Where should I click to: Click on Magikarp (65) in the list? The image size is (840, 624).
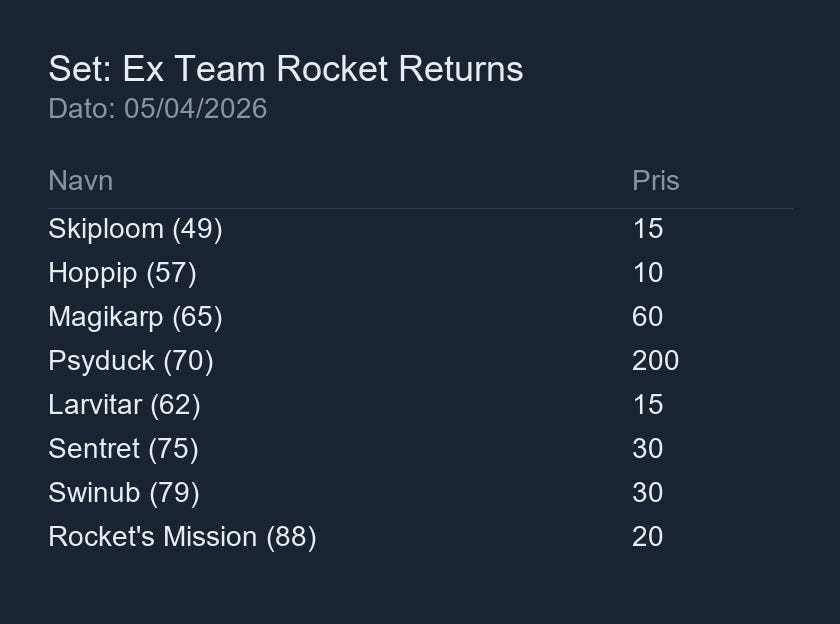pos(135,317)
